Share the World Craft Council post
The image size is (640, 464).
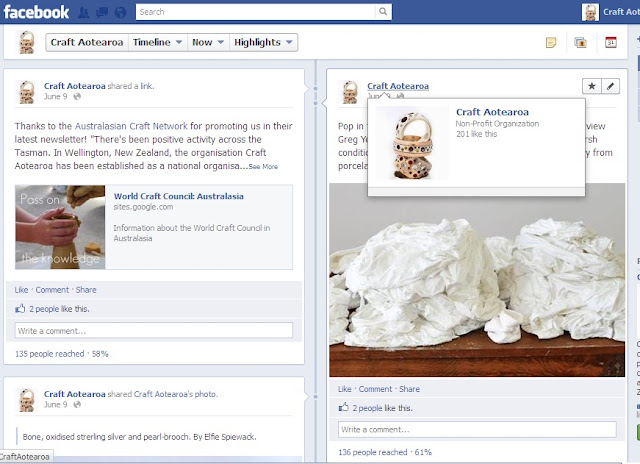point(86,290)
